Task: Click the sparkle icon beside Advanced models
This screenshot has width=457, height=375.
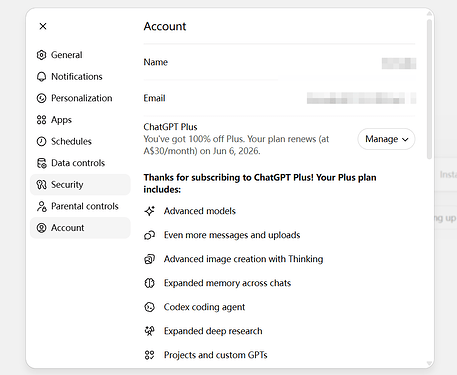Action: 149,211
